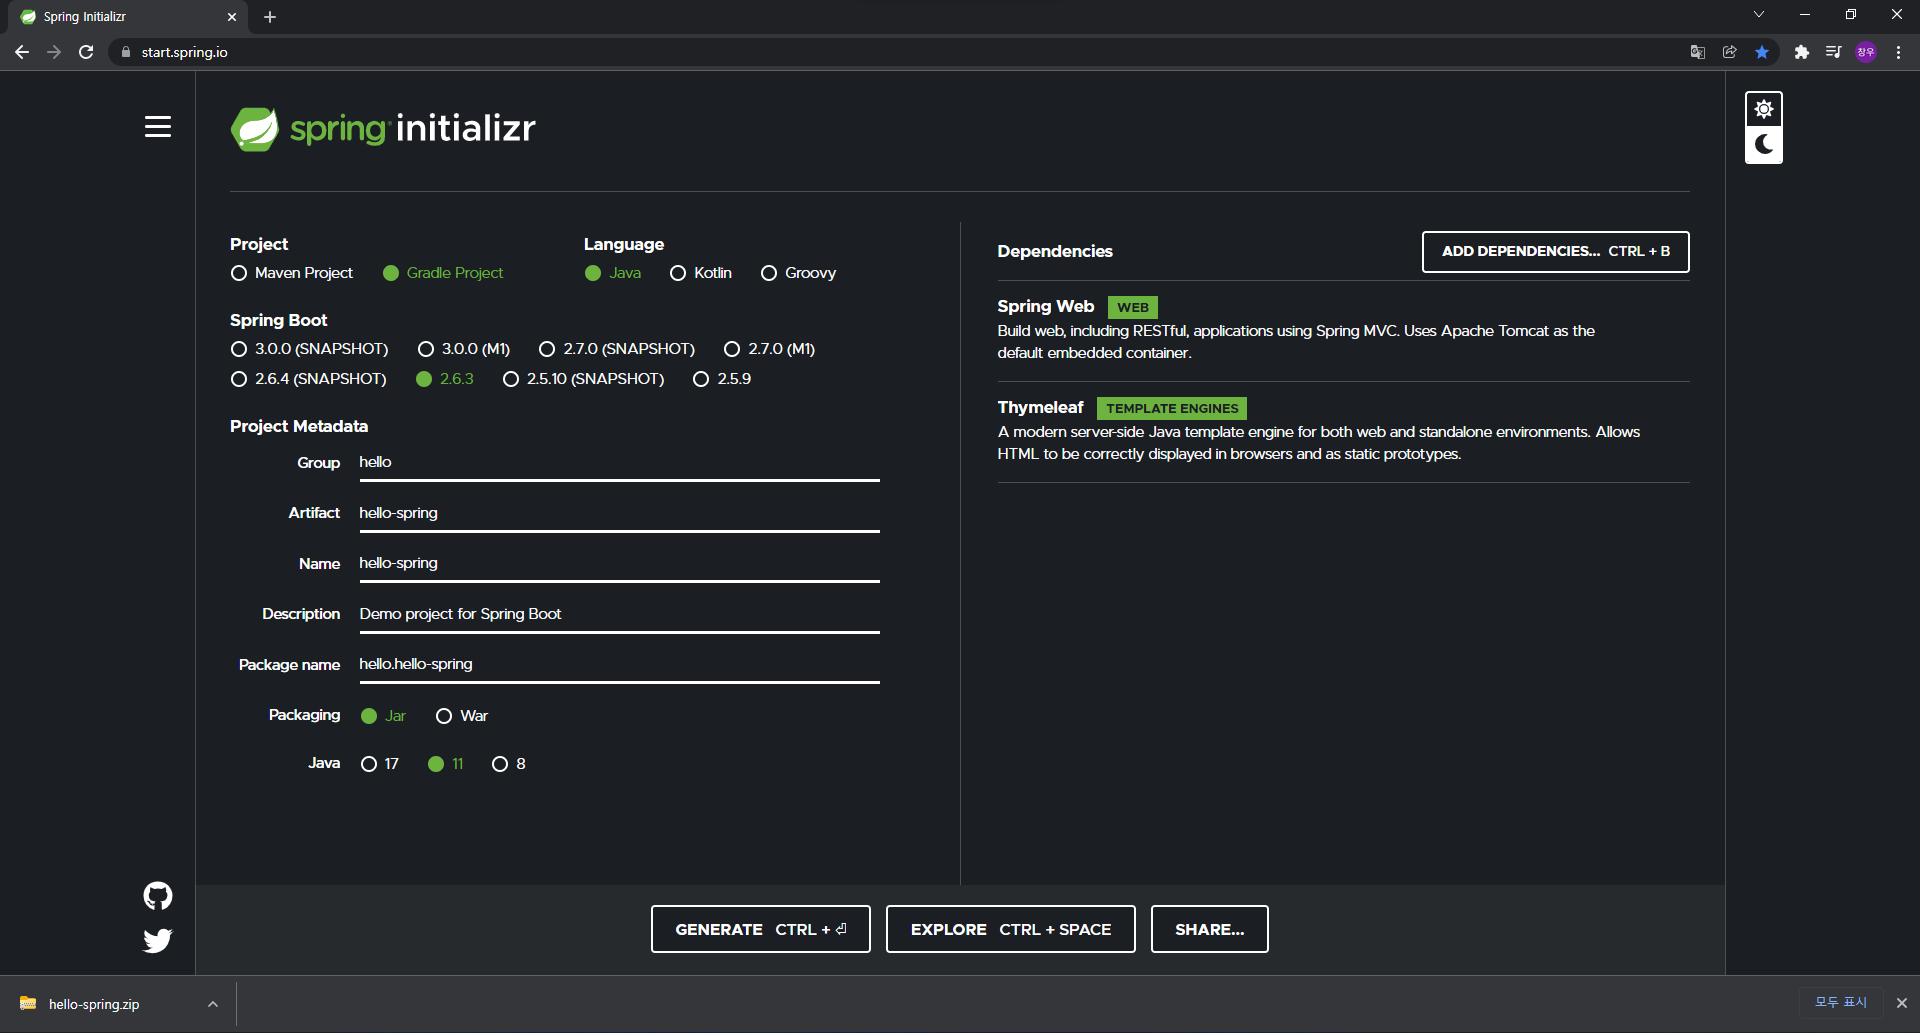Expand hello-spring.zip download options arrow
This screenshot has height=1033, width=1920.
(x=213, y=1004)
